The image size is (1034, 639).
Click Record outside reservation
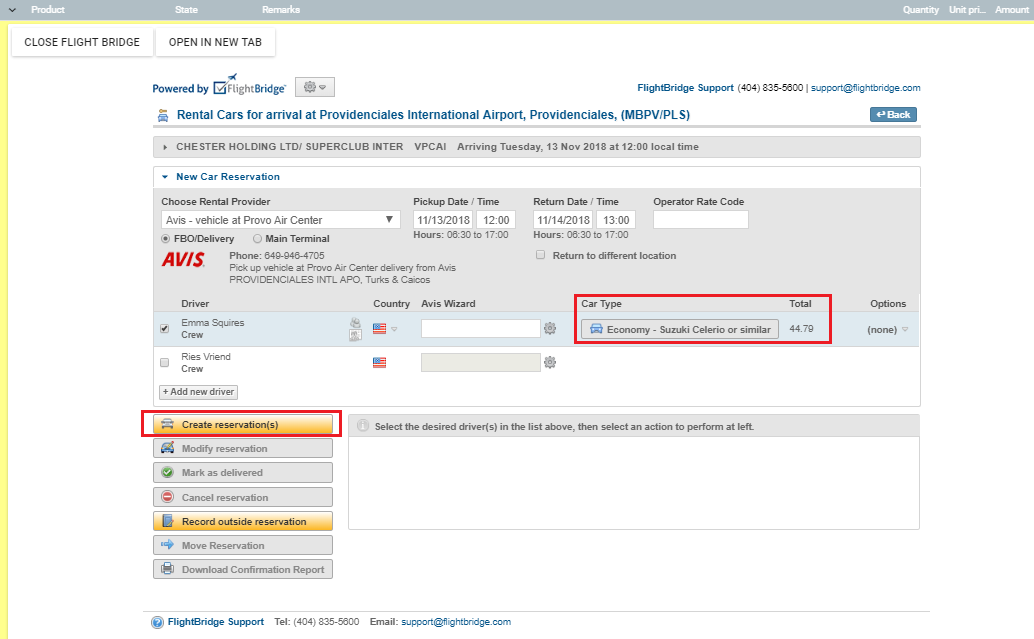coord(243,522)
